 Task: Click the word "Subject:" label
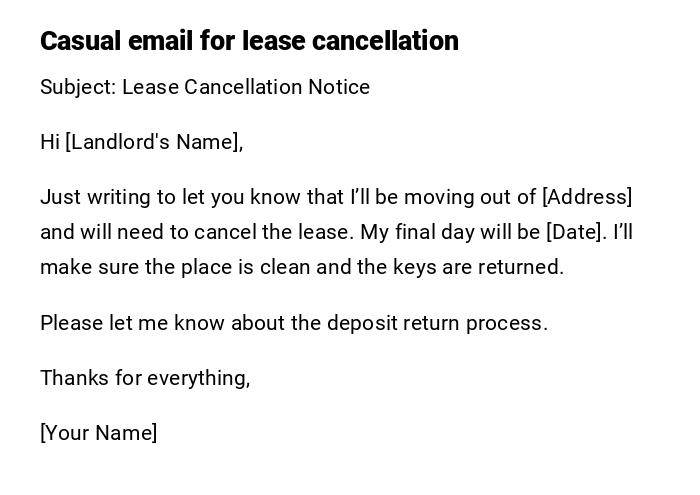pyautogui.click(x=78, y=87)
